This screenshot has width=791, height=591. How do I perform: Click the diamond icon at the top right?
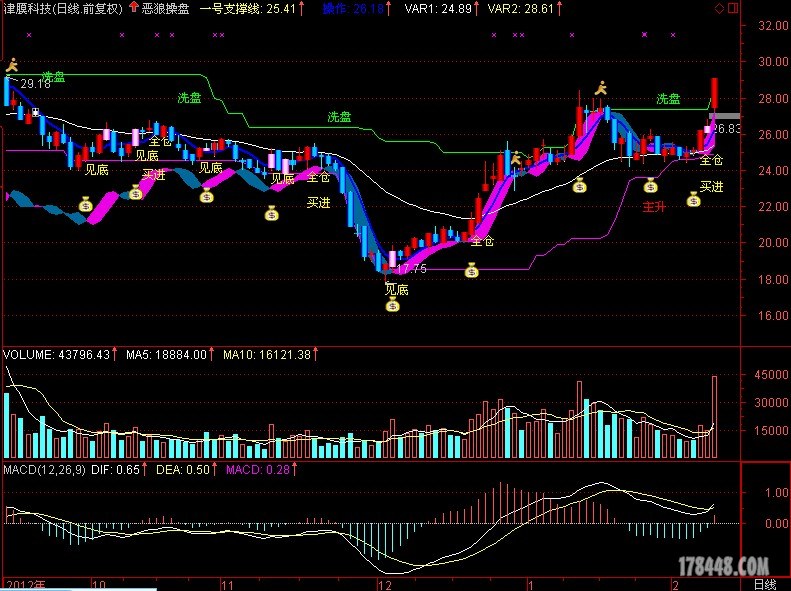719,8
